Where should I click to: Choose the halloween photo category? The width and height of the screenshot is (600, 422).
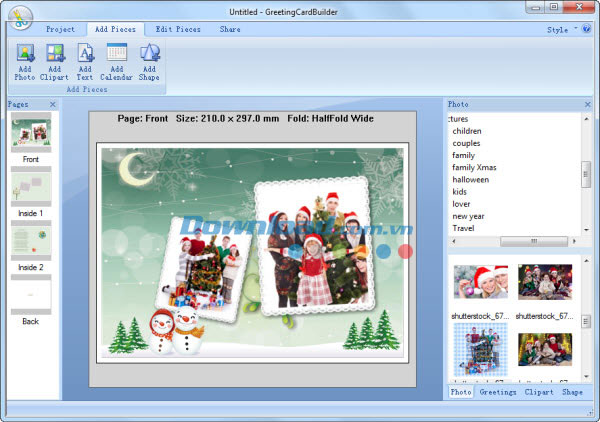pyautogui.click(x=470, y=180)
